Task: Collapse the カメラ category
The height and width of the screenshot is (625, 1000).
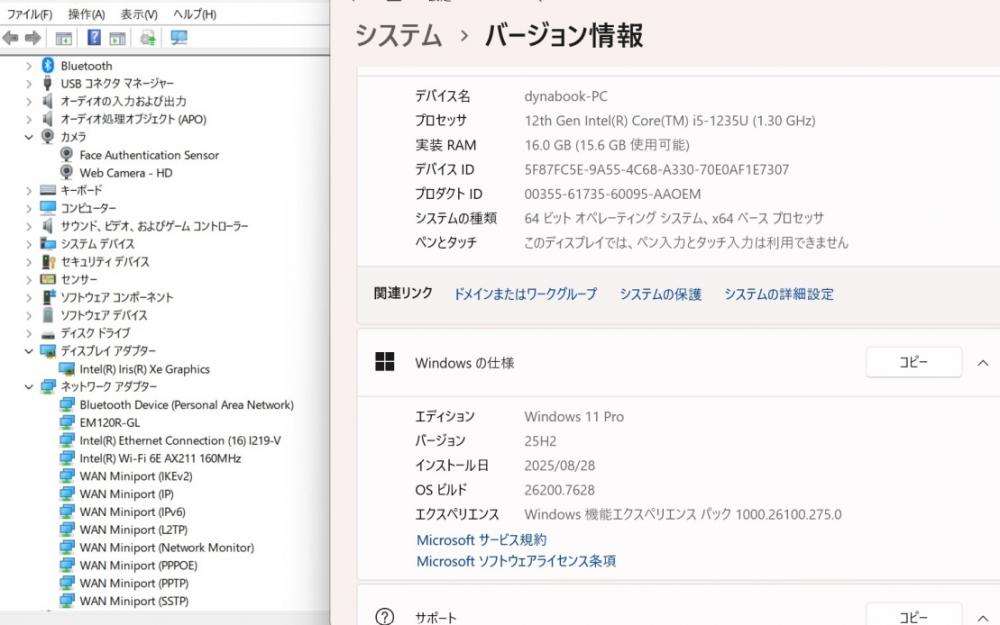Action: (x=29, y=137)
